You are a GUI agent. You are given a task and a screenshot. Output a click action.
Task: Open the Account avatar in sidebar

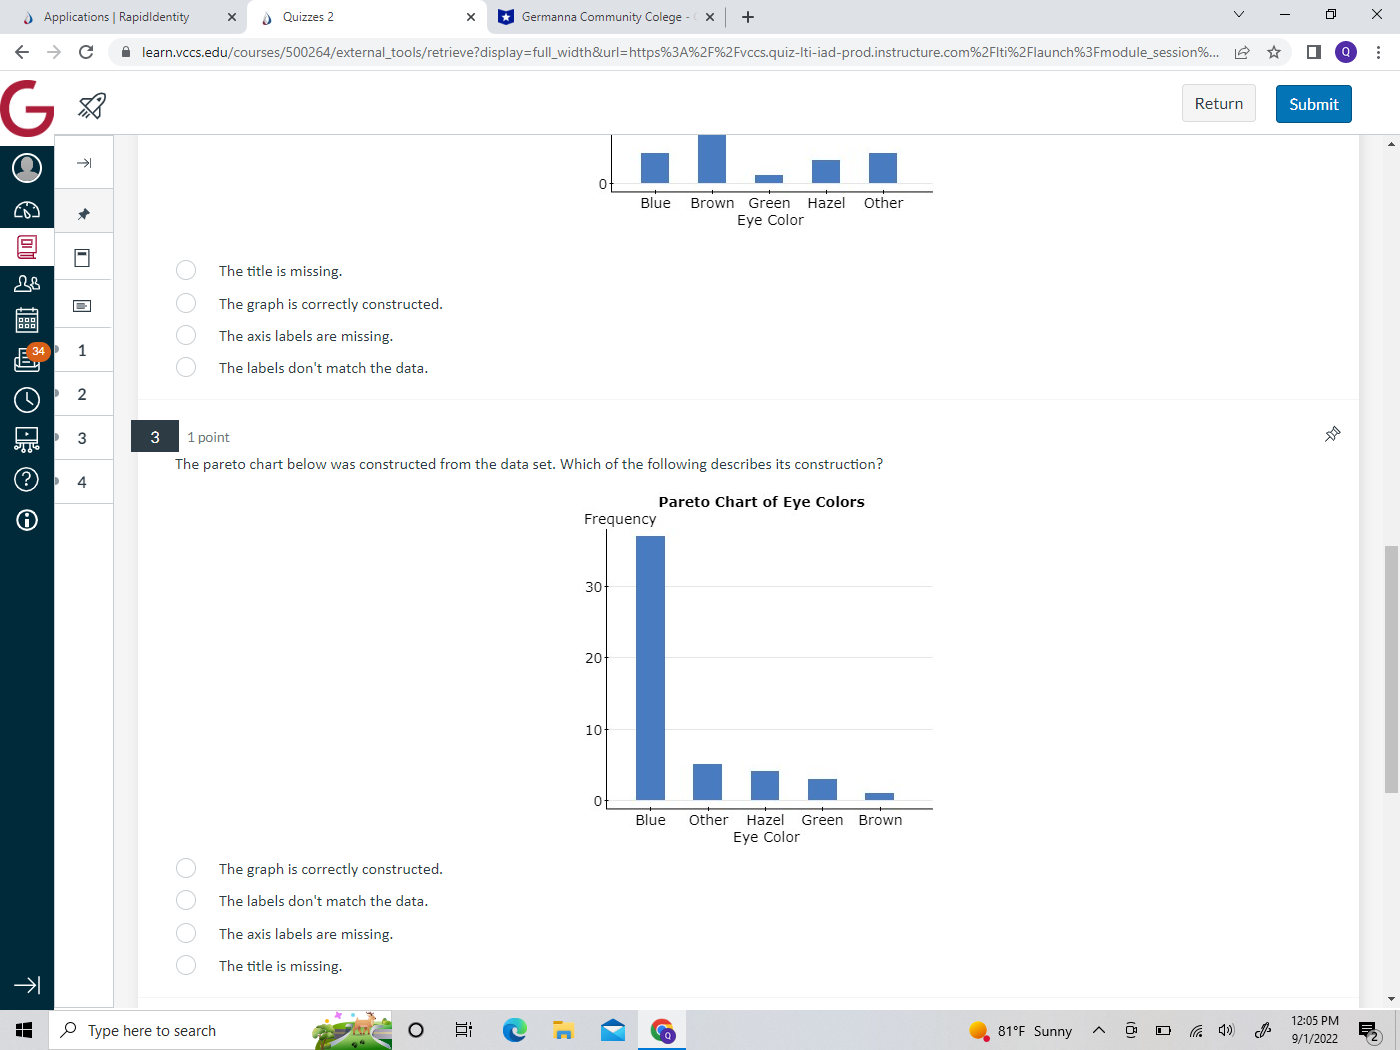27,167
